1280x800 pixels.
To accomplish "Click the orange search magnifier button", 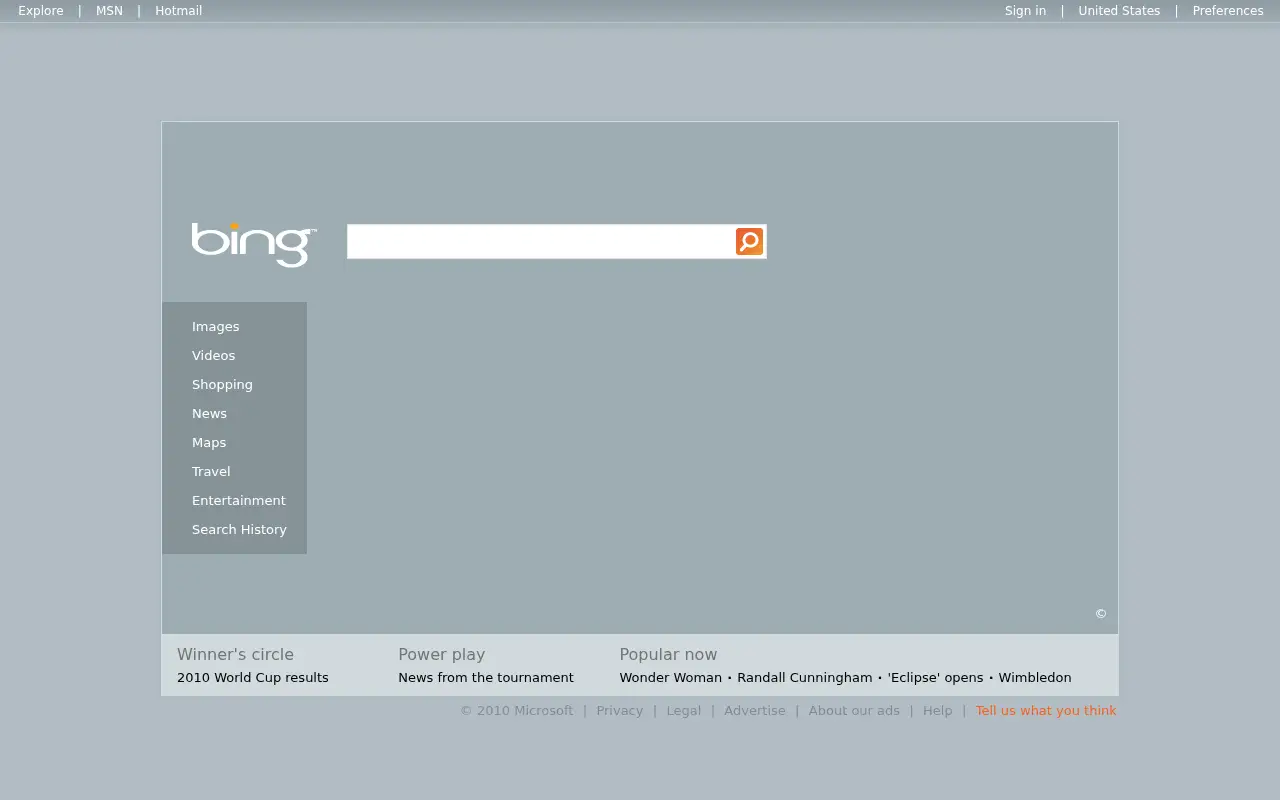I will (749, 241).
